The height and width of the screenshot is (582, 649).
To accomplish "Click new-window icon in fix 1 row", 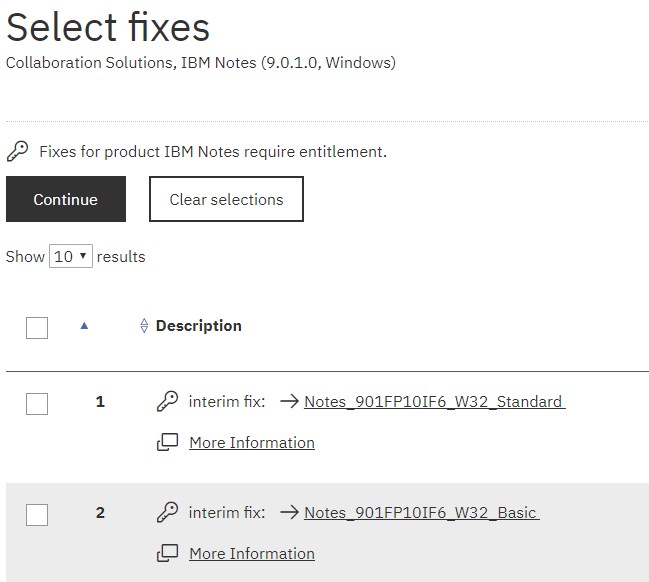I will pyautogui.click(x=167, y=442).
